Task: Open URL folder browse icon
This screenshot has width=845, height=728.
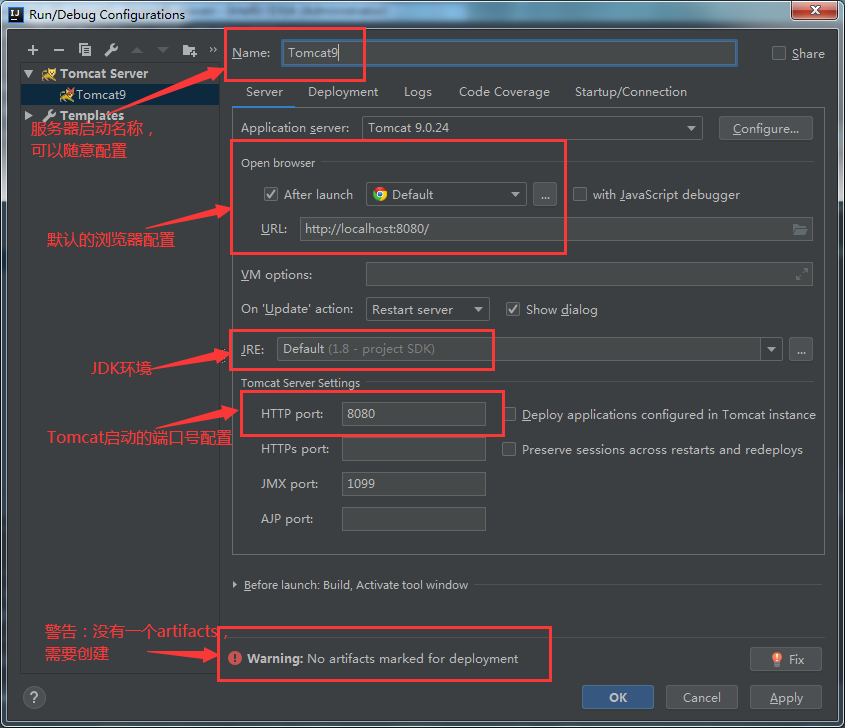Action: 800,230
